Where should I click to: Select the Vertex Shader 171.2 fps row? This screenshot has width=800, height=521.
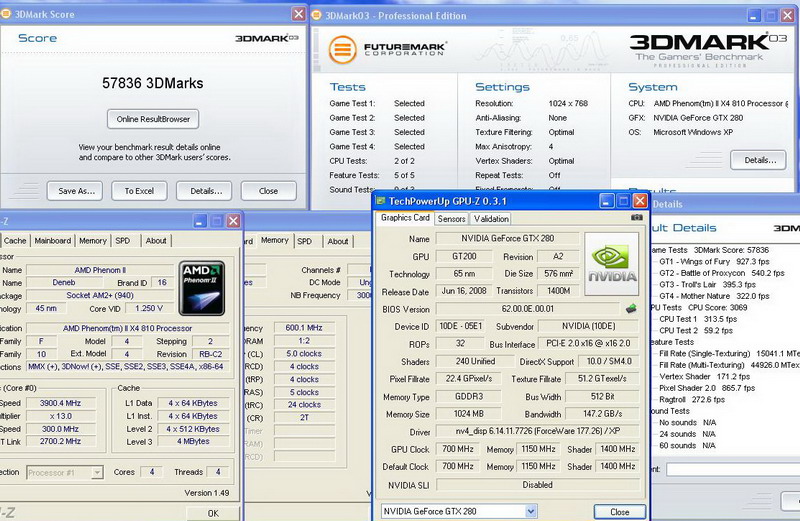705,377
